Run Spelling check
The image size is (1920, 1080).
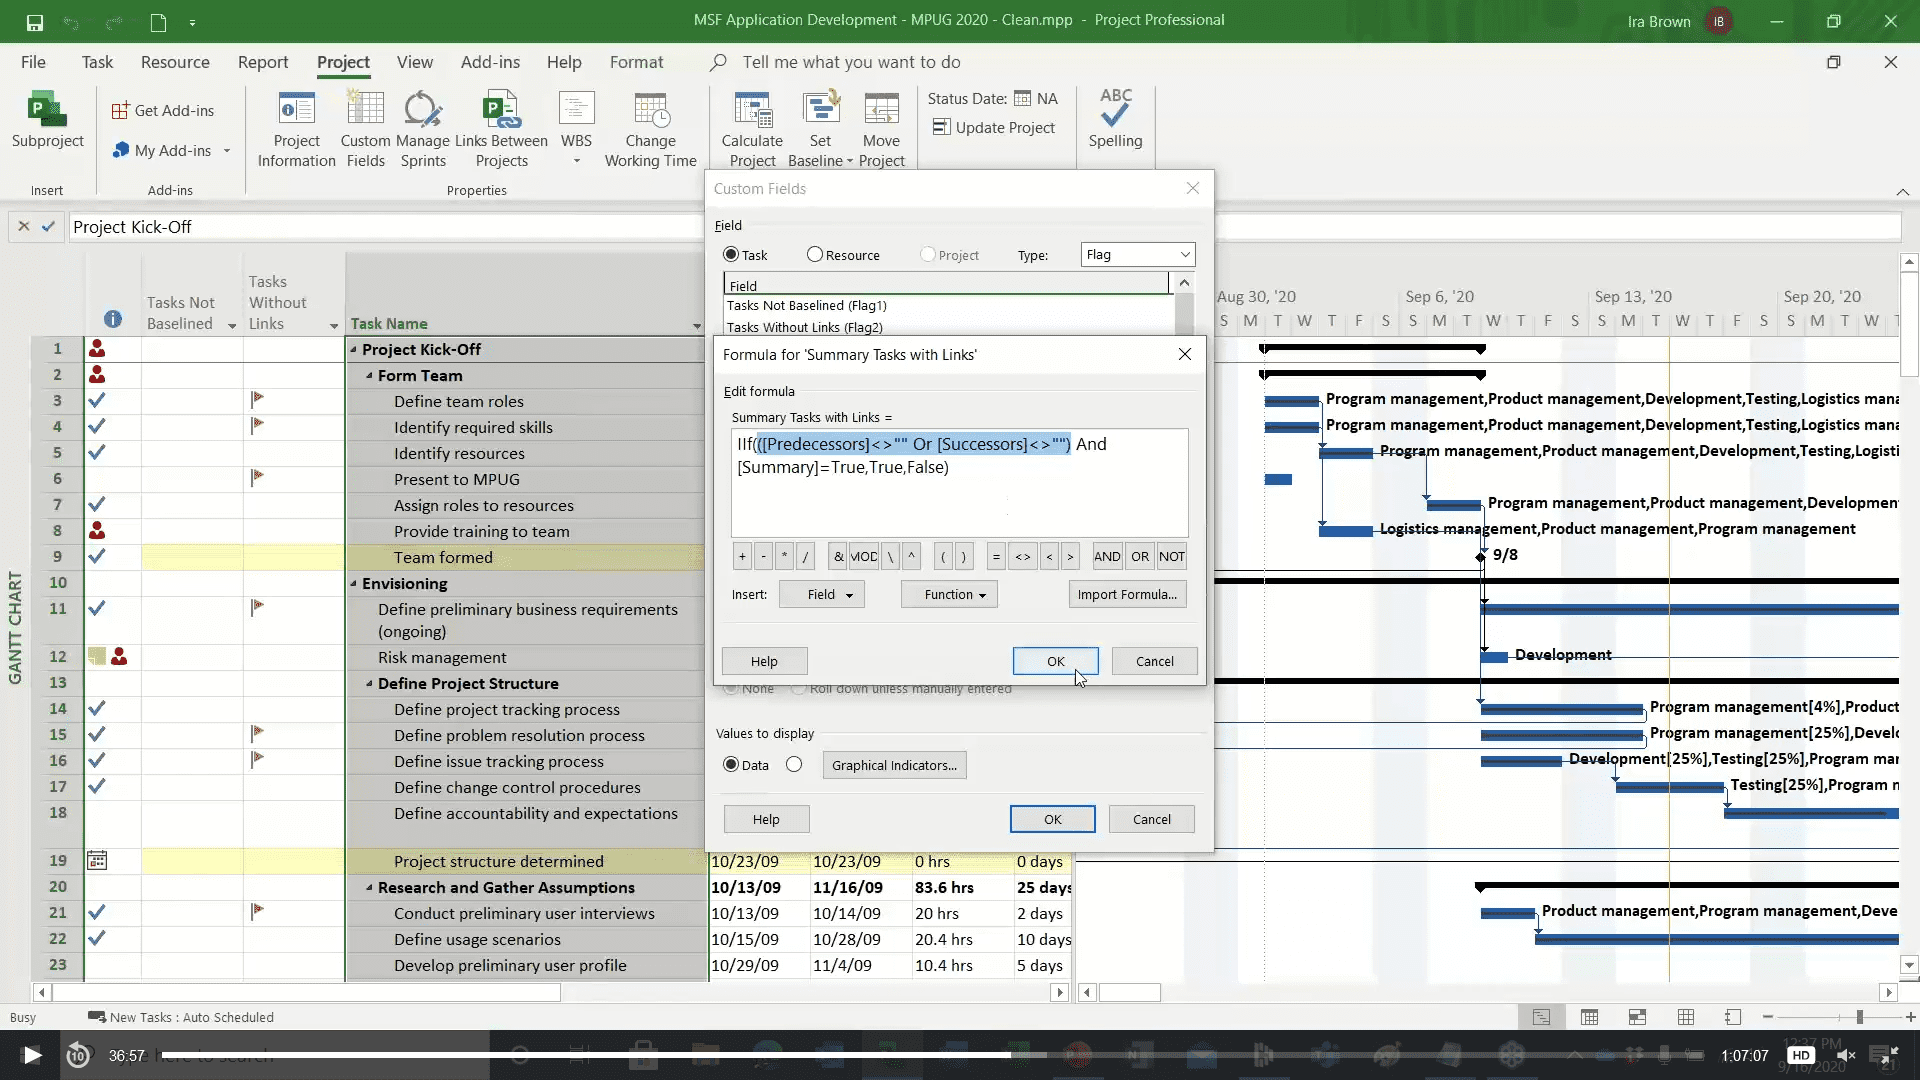tap(1115, 120)
